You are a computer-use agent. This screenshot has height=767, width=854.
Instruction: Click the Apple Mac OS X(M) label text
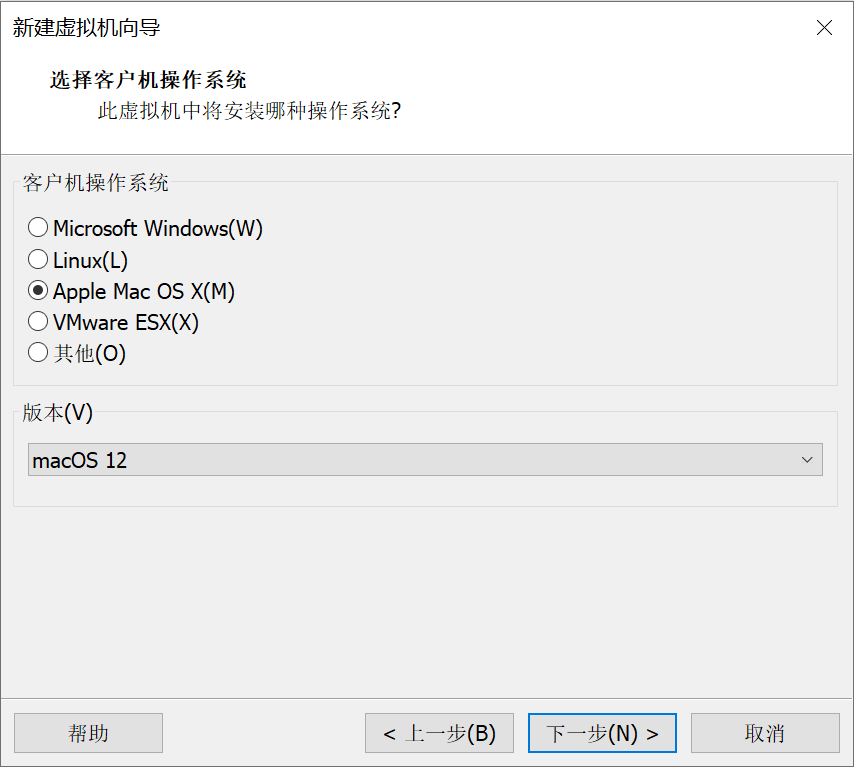pyautogui.click(x=144, y=291)
